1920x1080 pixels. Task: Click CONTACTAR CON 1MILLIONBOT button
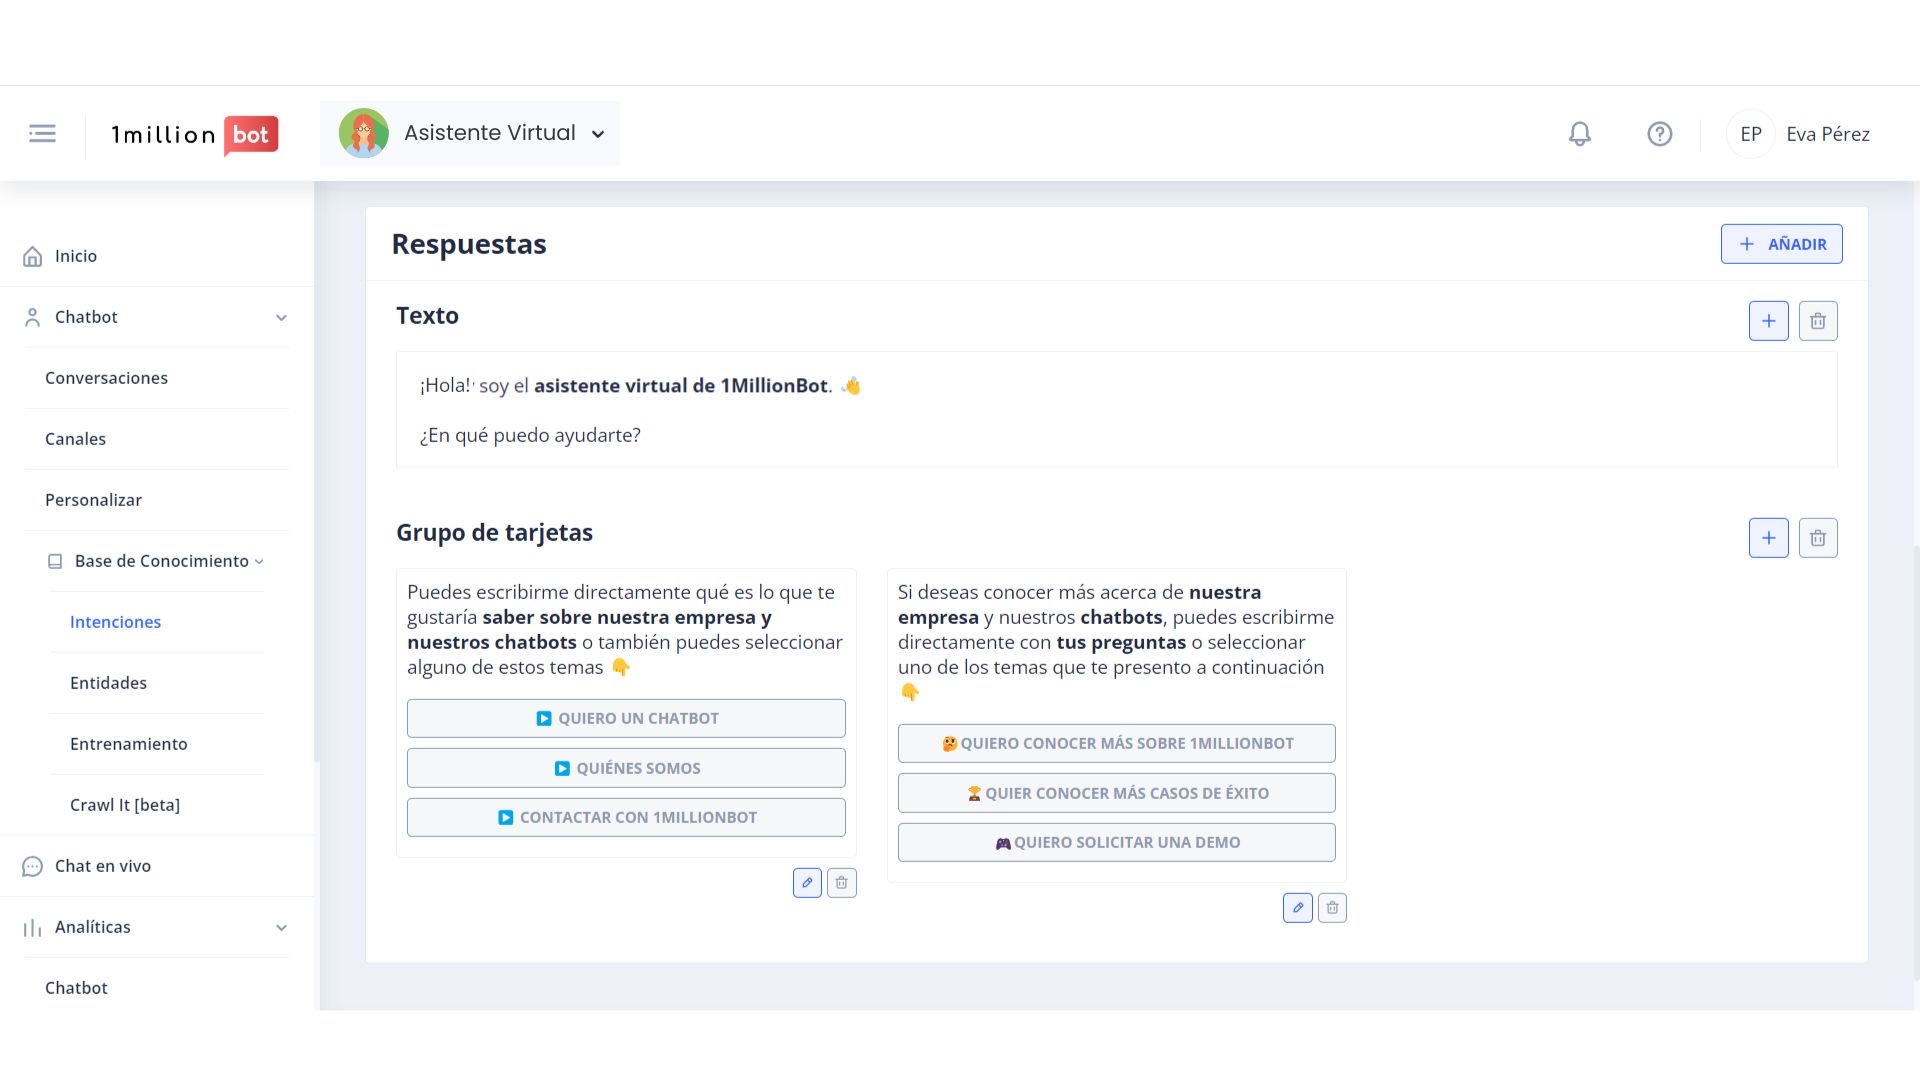[x=626, y=817]
